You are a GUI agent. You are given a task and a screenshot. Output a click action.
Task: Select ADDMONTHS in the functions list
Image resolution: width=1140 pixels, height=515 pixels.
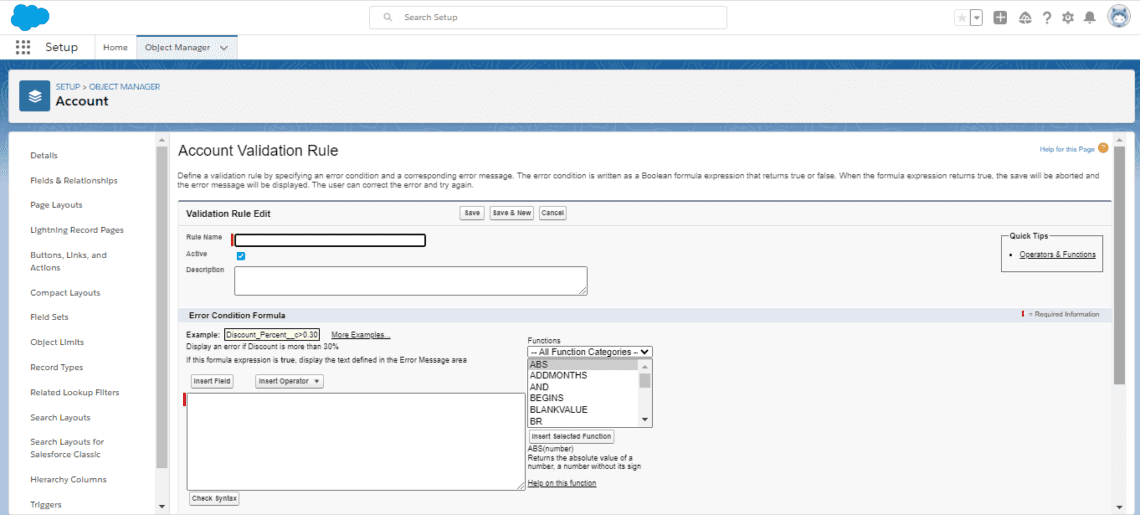(583, 375)
